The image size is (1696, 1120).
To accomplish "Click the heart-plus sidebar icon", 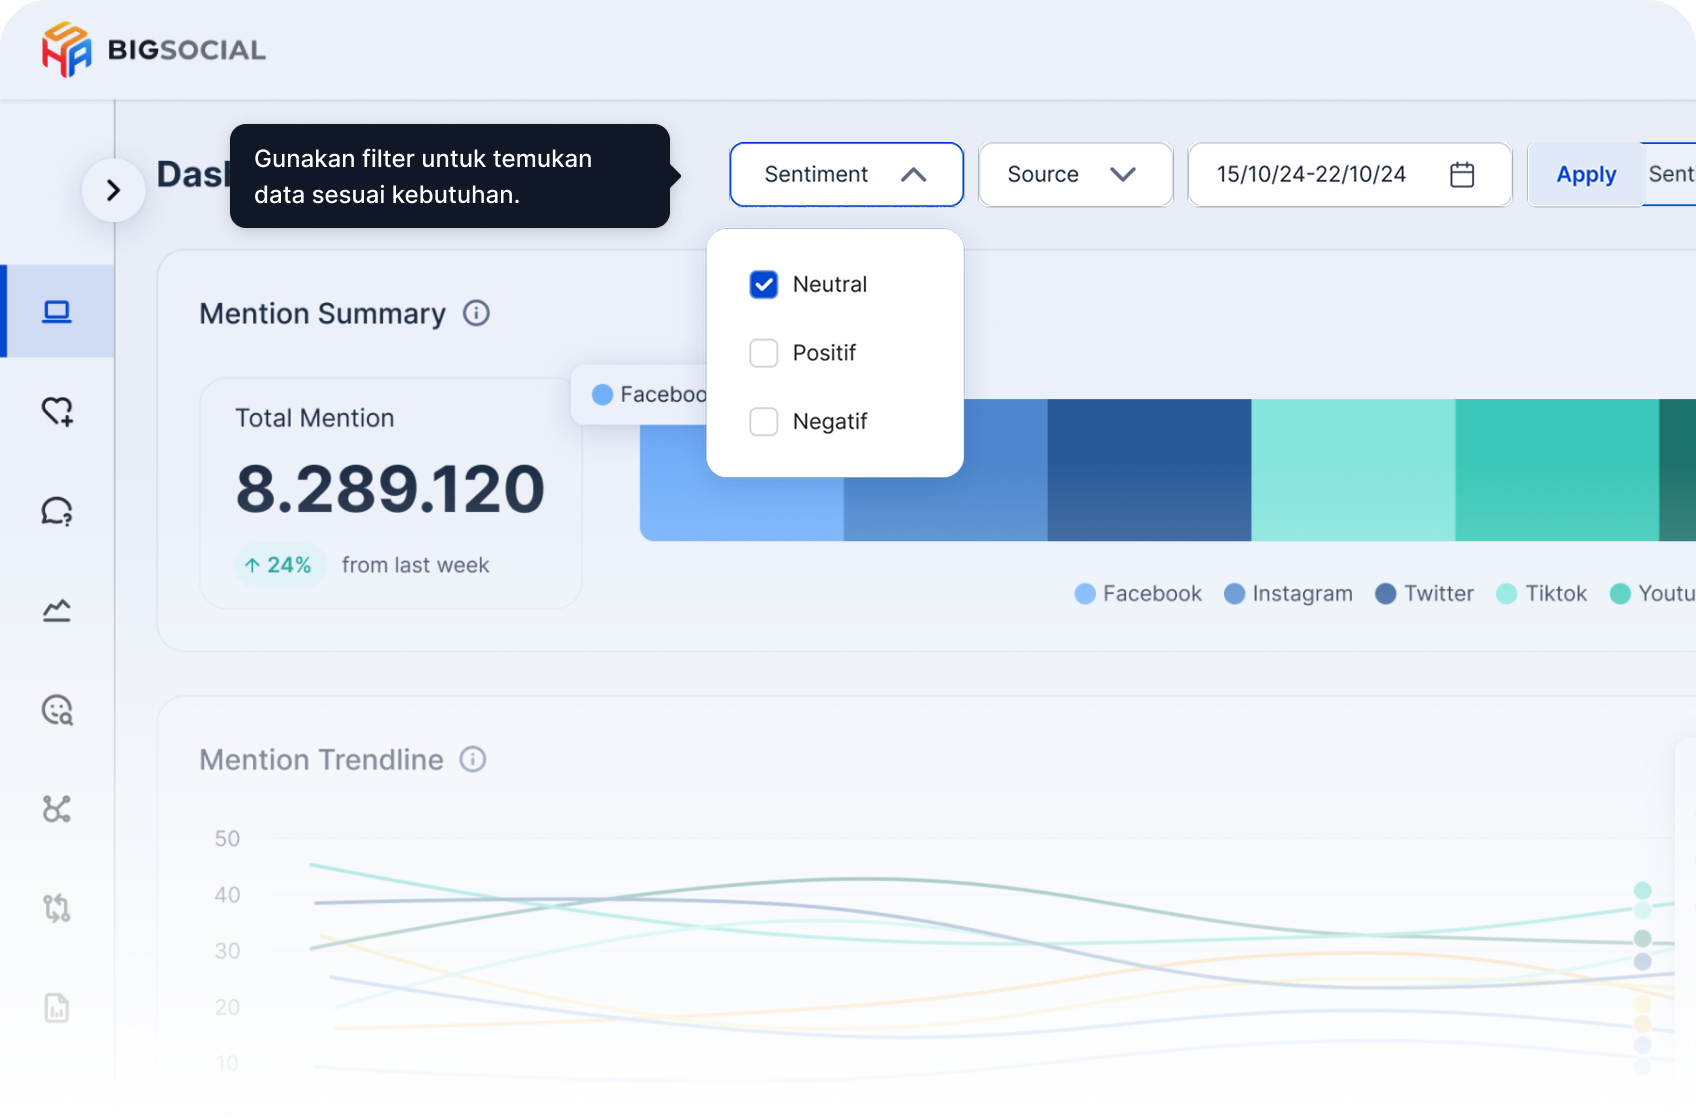I will click(x=57, y=411).
